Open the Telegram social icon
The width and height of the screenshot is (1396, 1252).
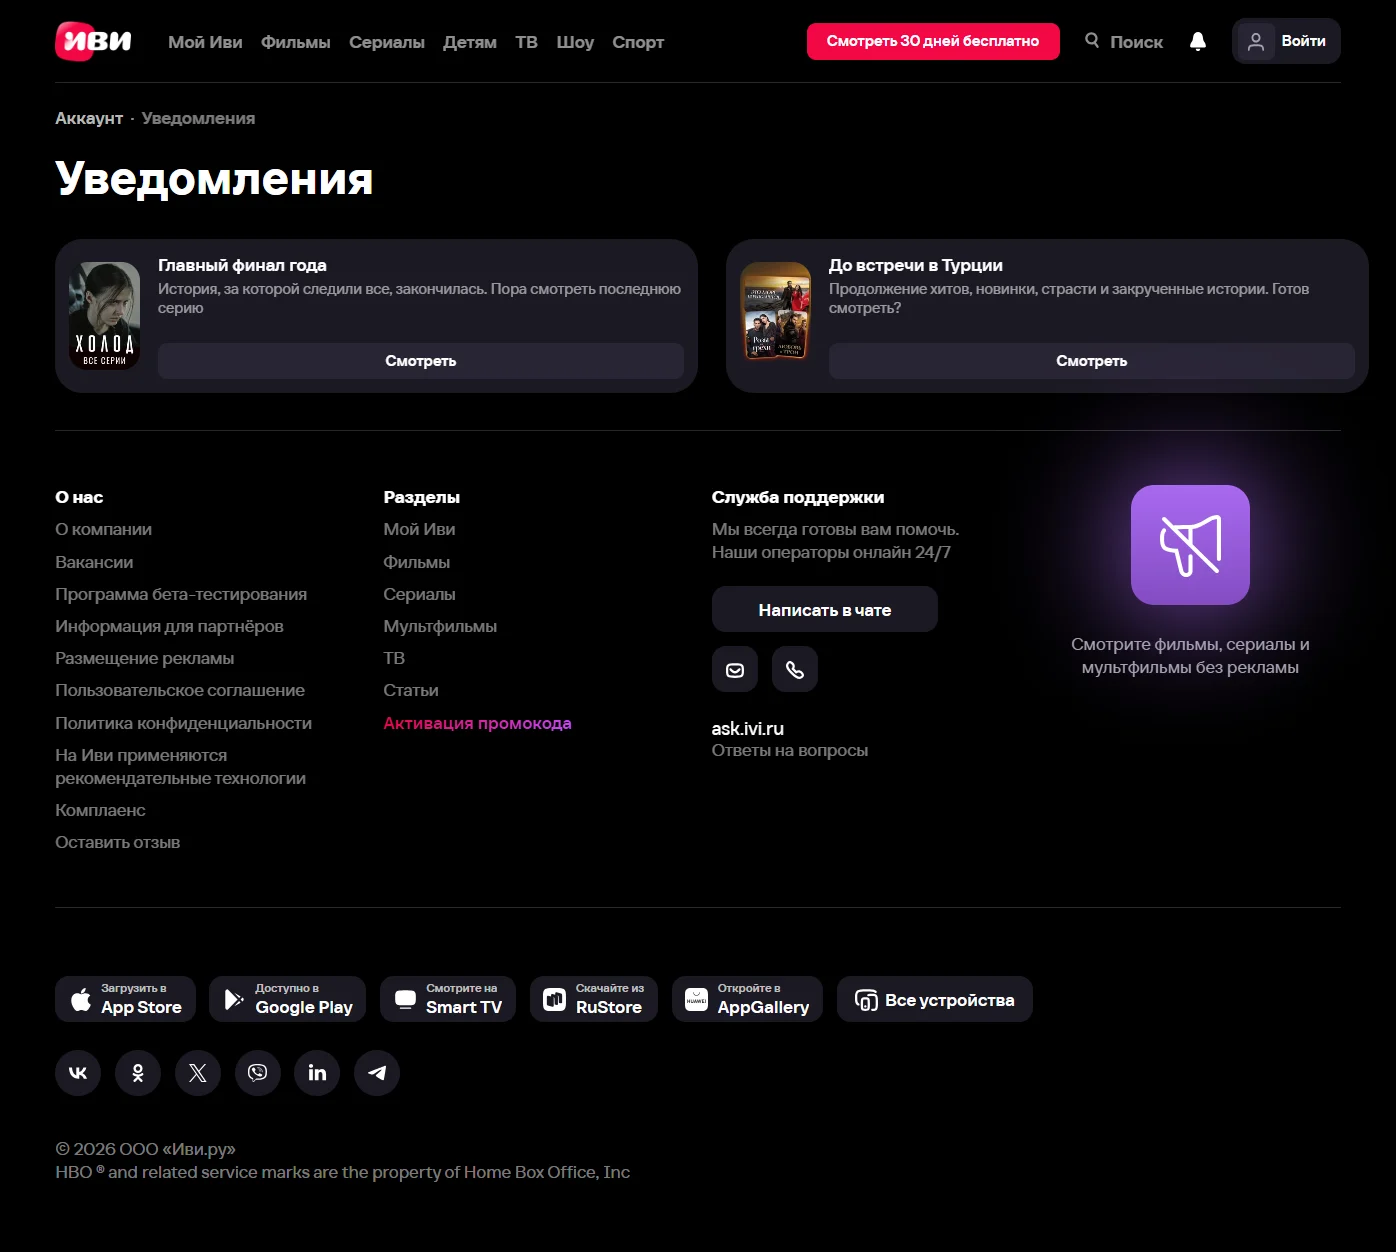tap(377, 1073)
